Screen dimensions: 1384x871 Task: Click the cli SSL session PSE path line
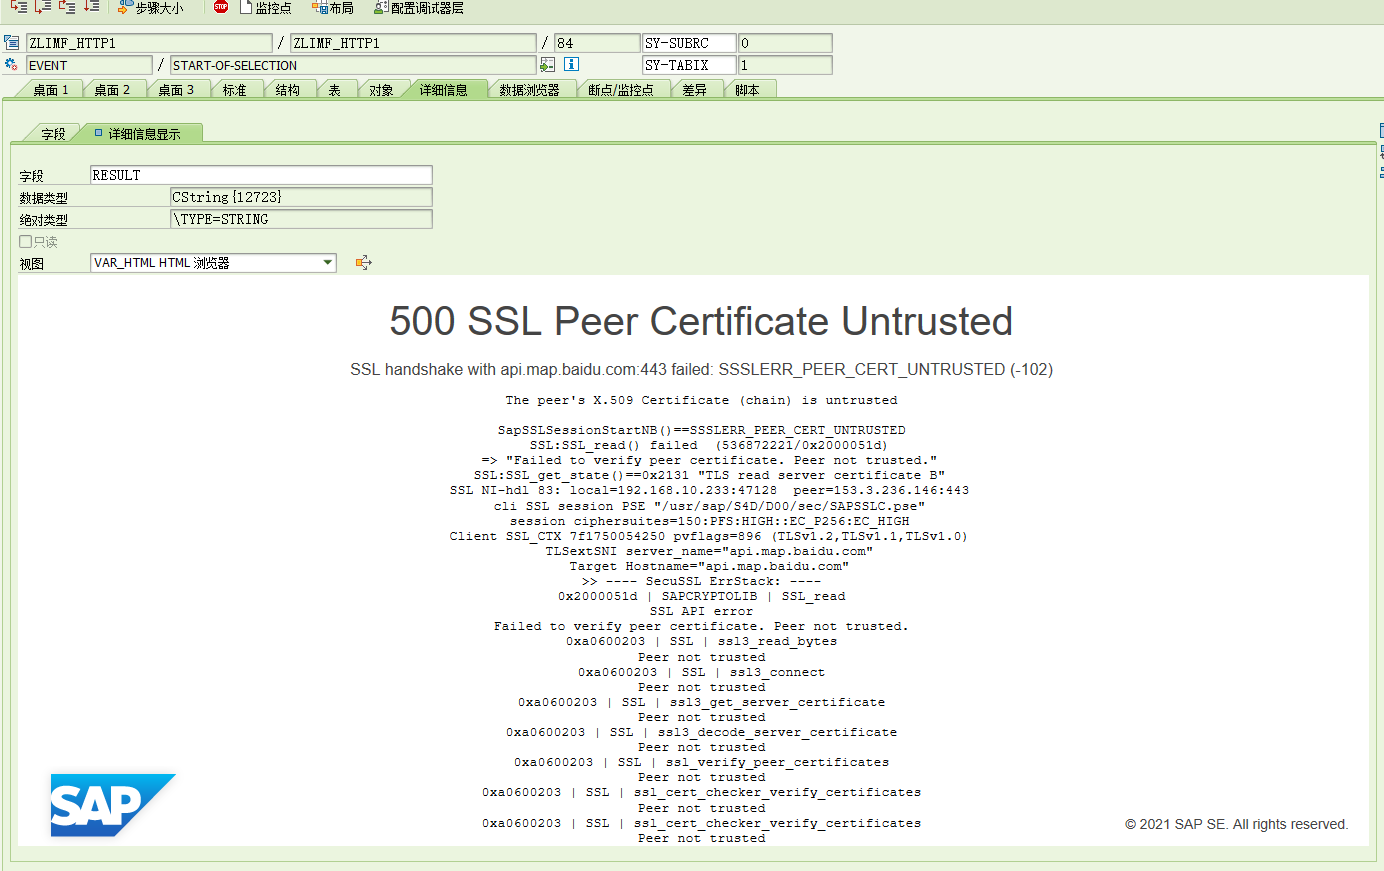[x=709, y=506]
